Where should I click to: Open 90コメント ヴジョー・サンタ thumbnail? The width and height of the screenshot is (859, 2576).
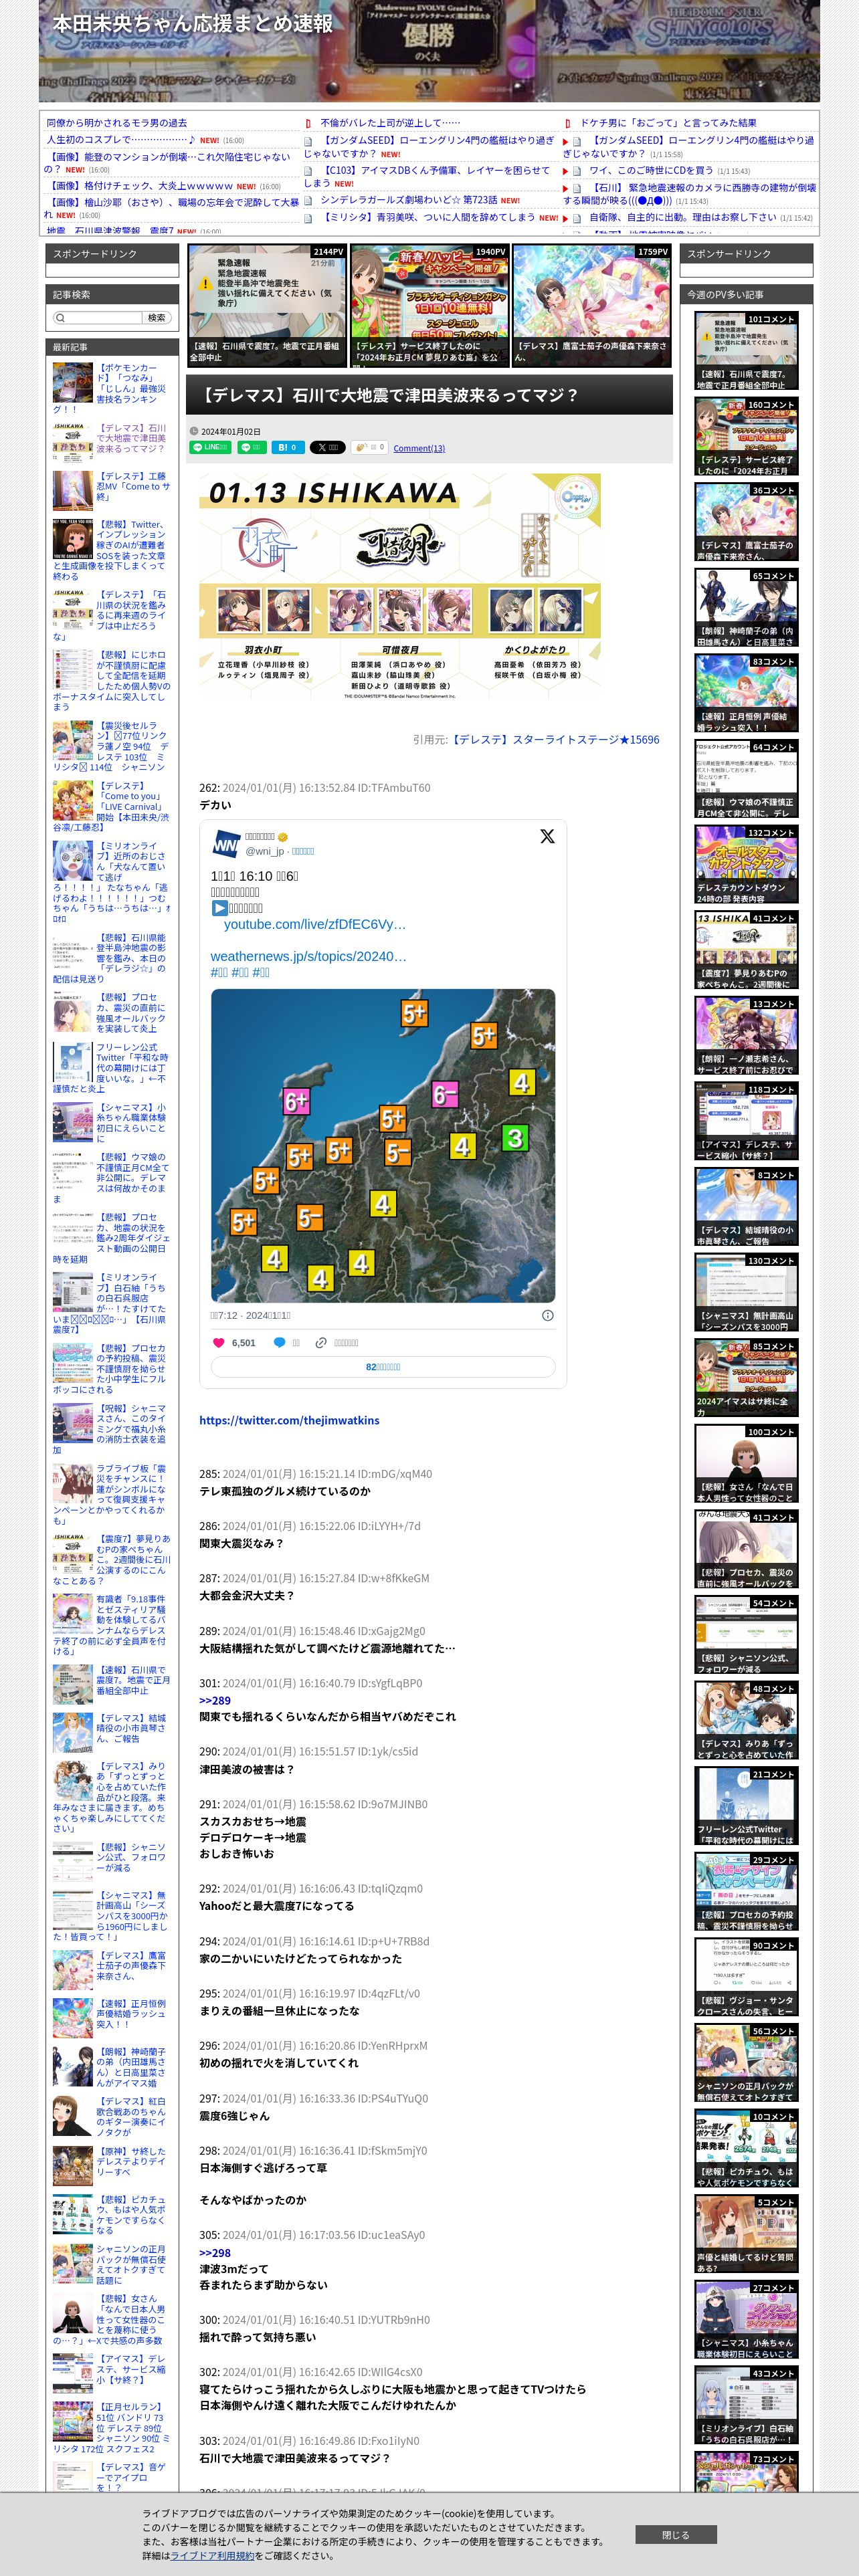point(746,1977)
